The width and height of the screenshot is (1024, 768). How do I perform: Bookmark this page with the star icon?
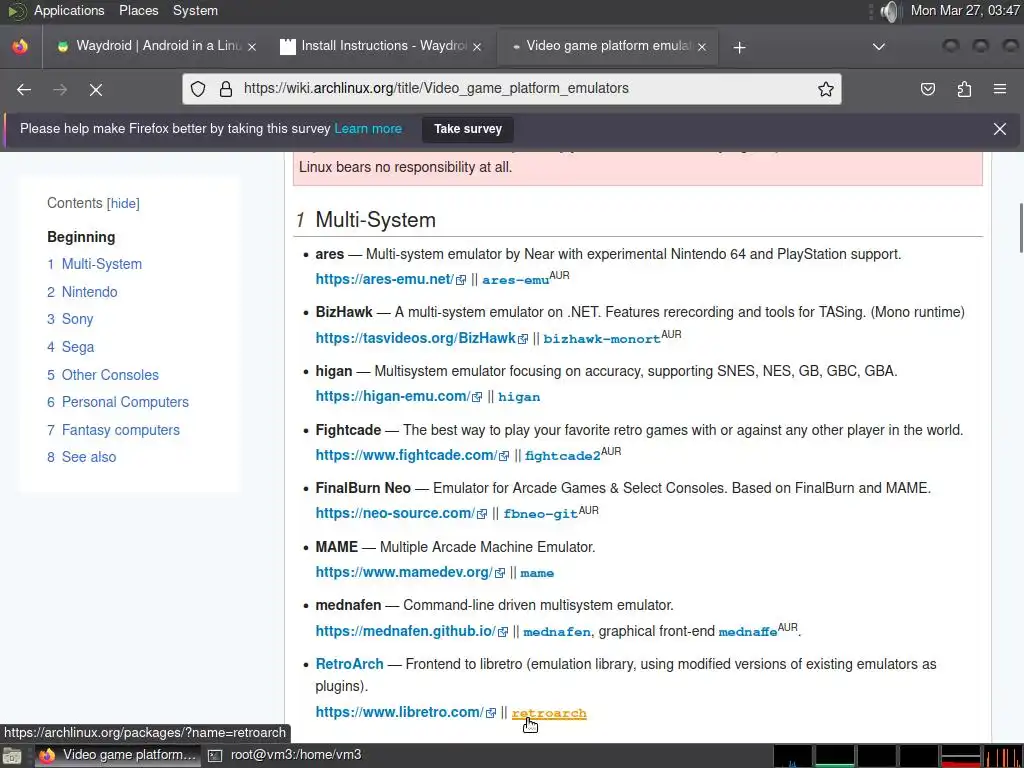(x=825, y=89)
